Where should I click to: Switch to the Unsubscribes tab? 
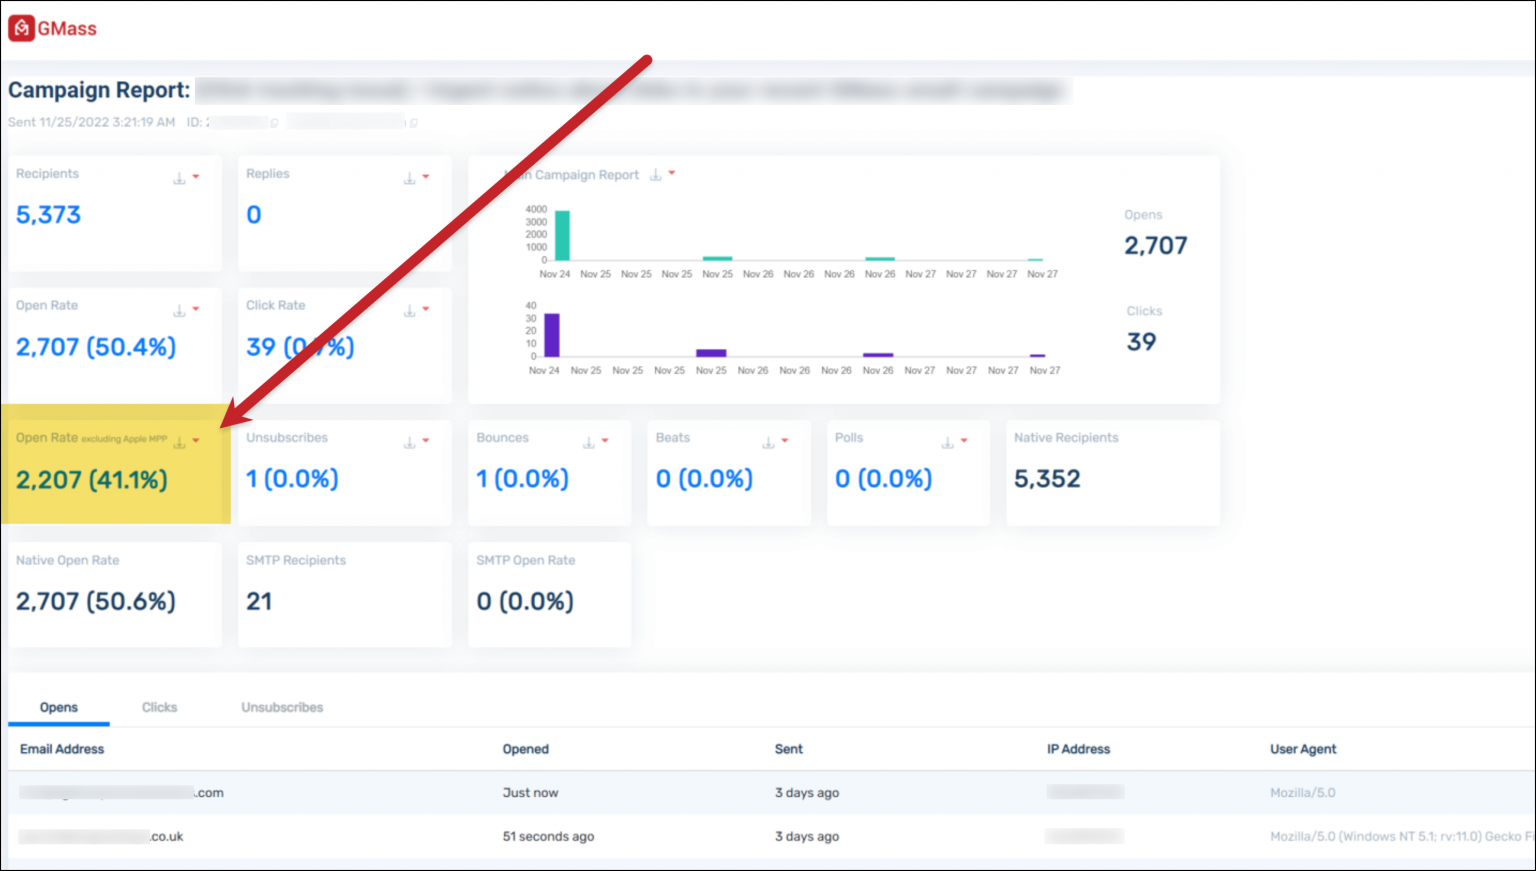pos(282,707)
